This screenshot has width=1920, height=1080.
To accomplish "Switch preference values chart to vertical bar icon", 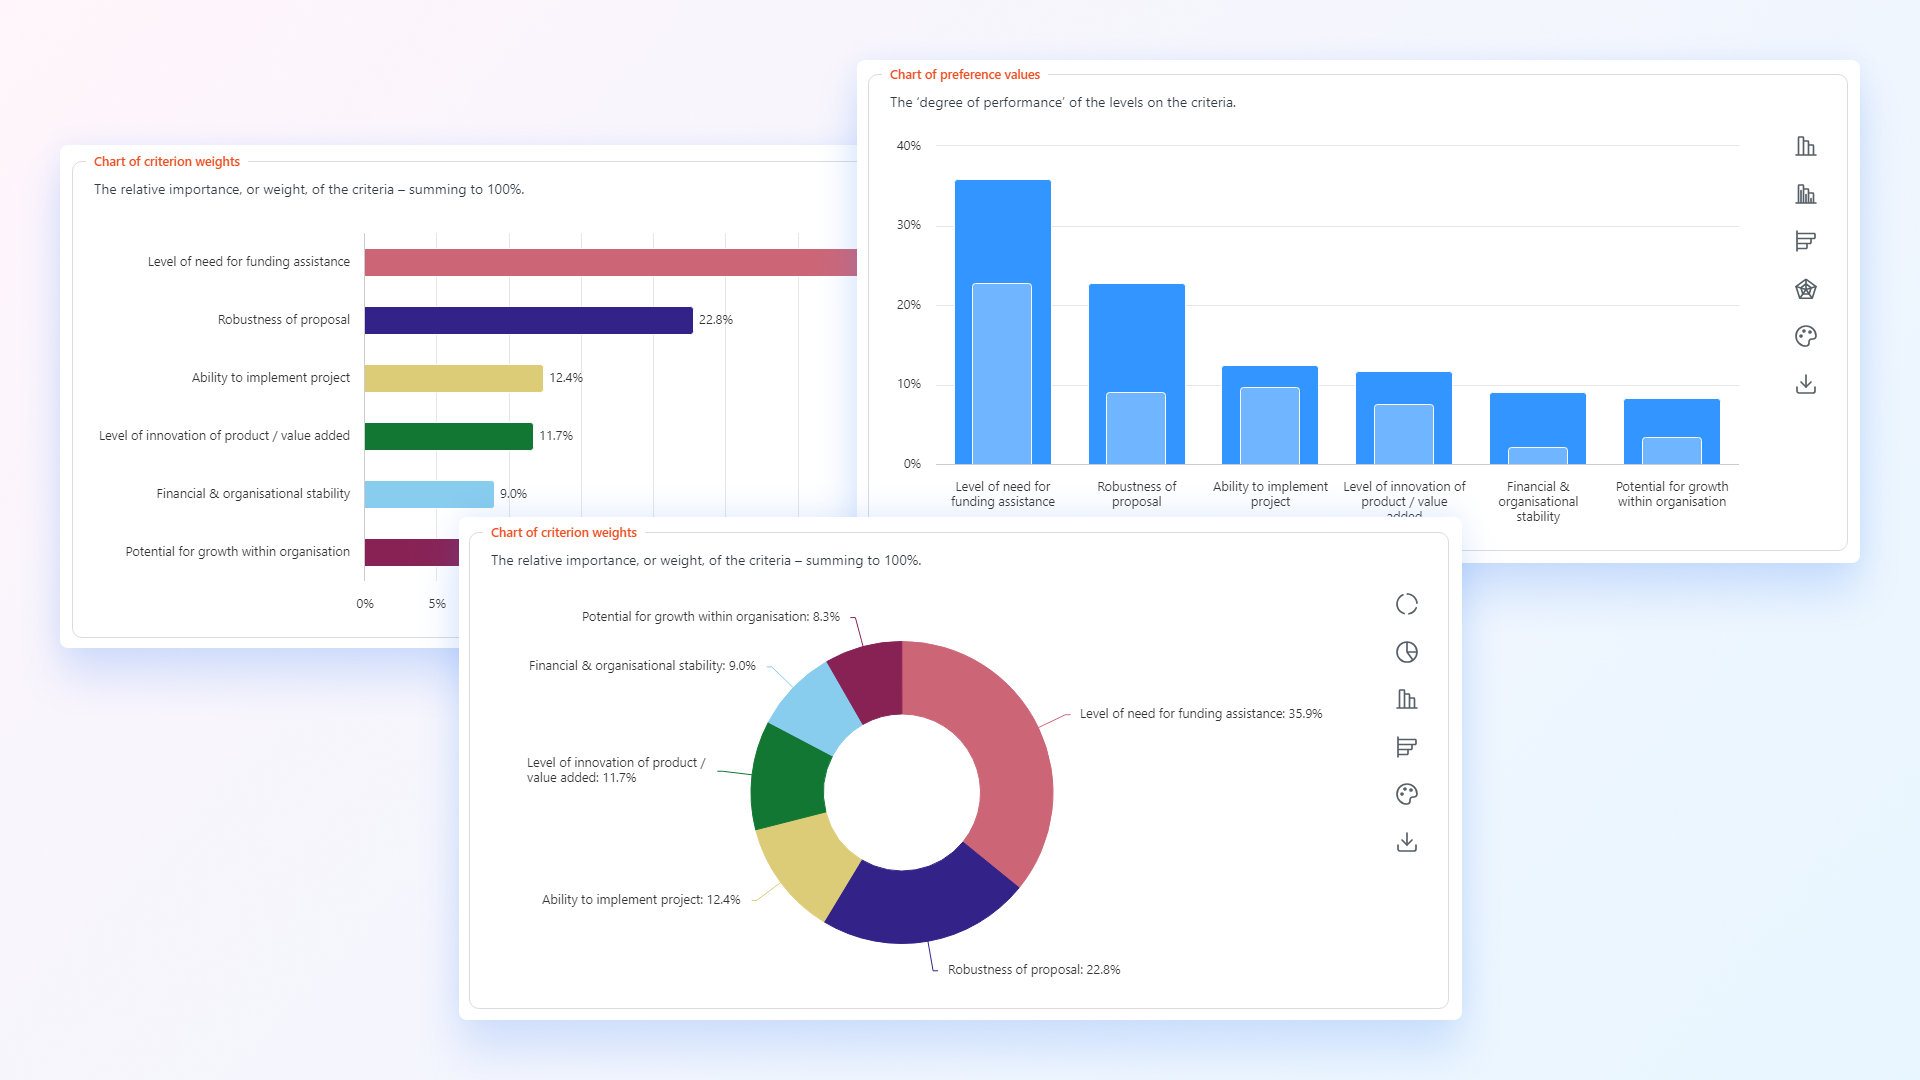I will click(x=1805, y=146).
